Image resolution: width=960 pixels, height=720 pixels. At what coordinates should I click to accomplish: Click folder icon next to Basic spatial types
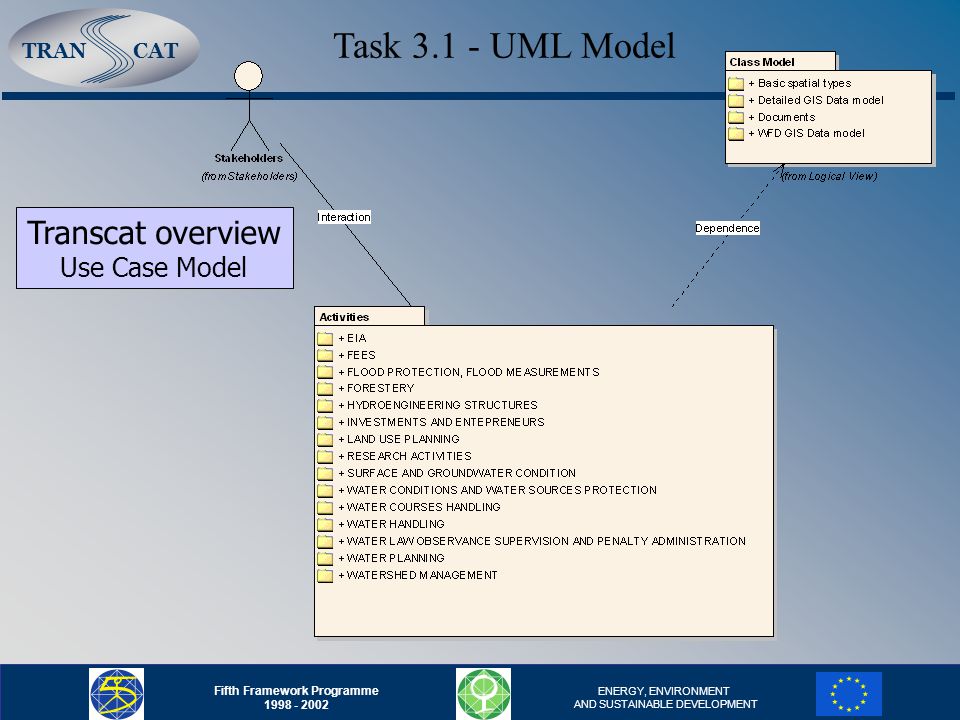[x=736, y=83]
